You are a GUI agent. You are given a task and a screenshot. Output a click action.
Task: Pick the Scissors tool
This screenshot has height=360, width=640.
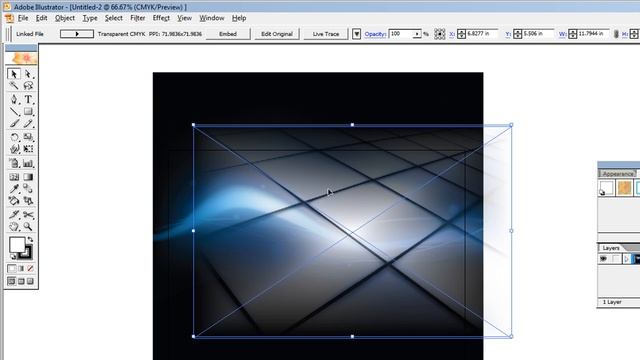(28, 214)
